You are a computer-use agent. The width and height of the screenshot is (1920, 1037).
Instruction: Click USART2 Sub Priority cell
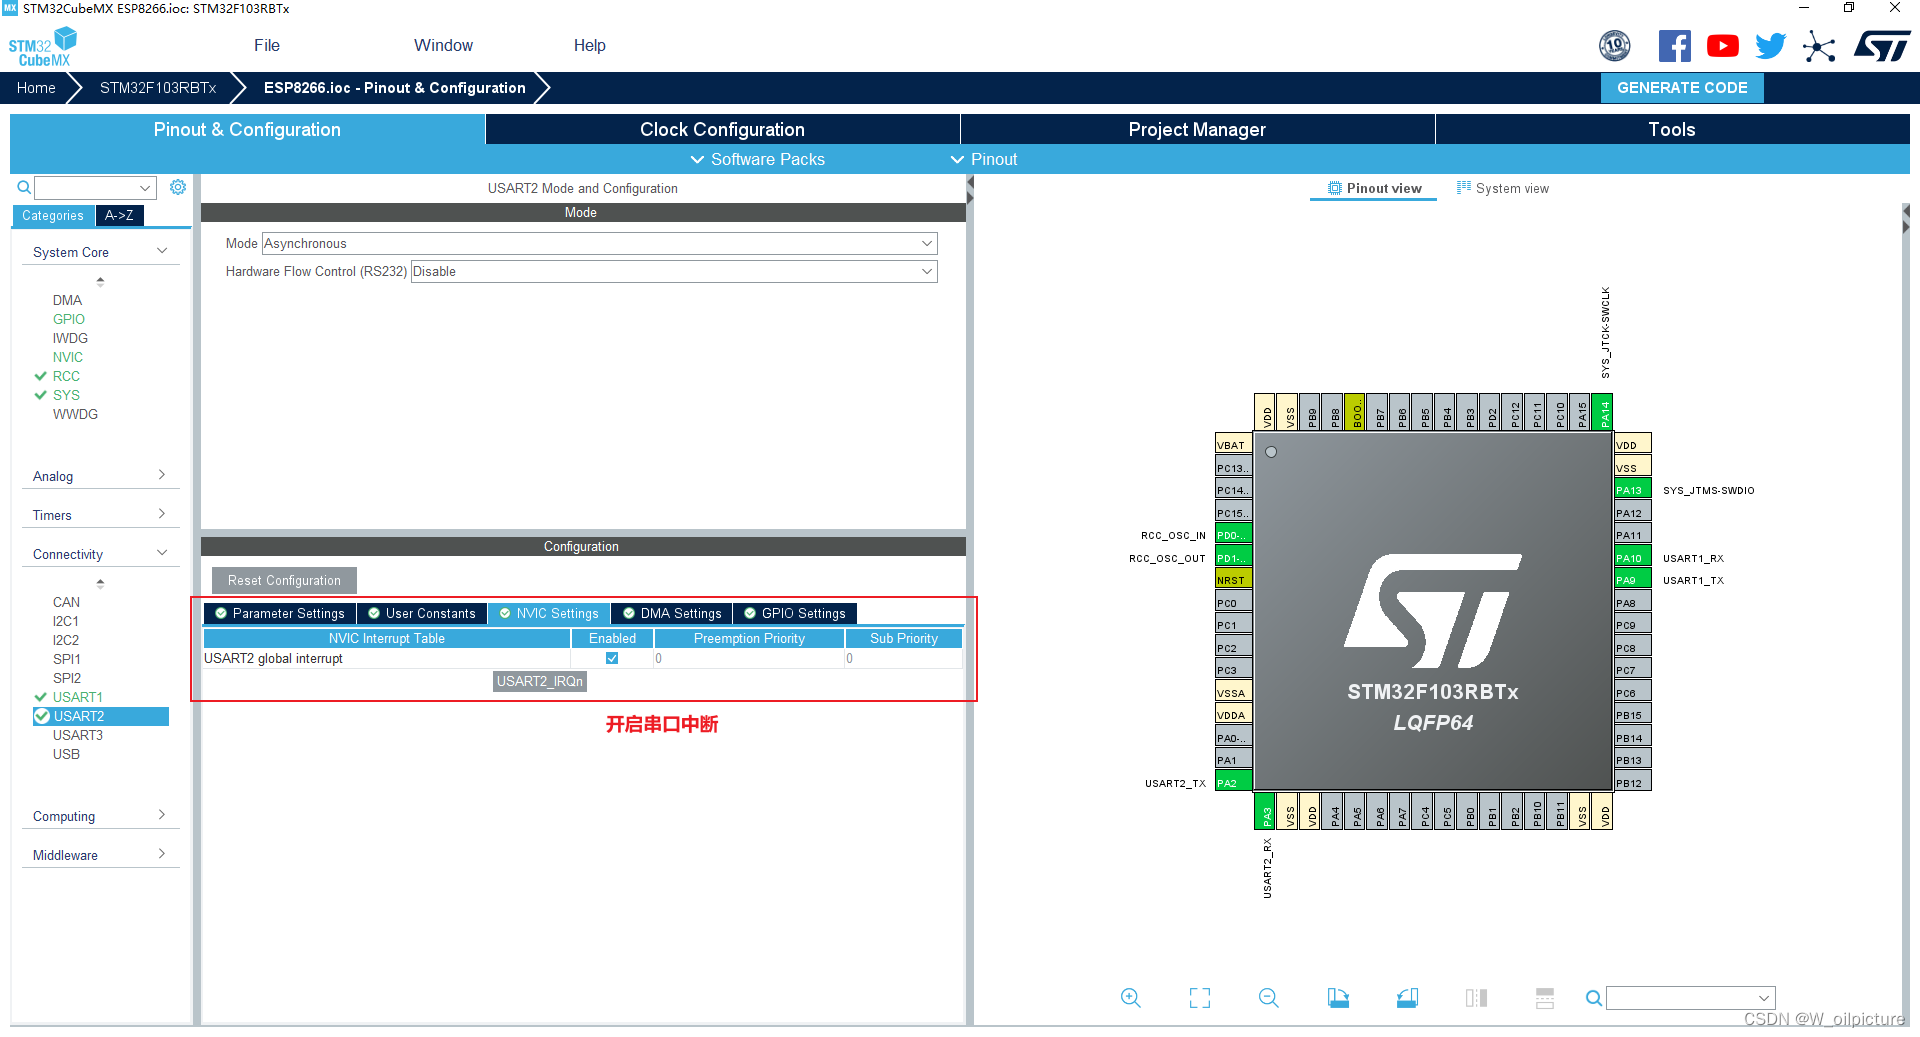click(x=904, y=658)
